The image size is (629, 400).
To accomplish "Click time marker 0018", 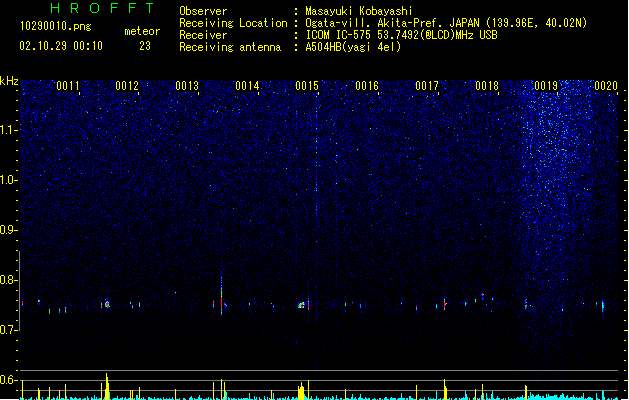I will point(487,86).
